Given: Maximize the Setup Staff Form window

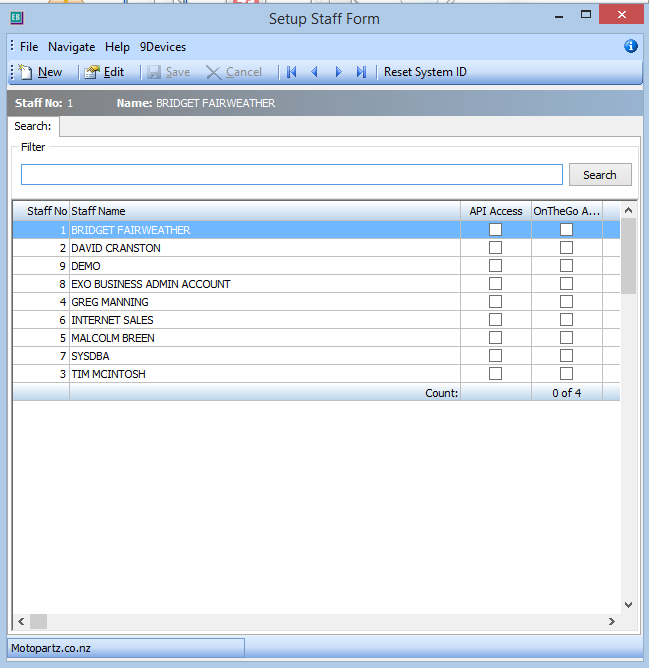Looking at the screenshot, I should (x=586, y=15).
